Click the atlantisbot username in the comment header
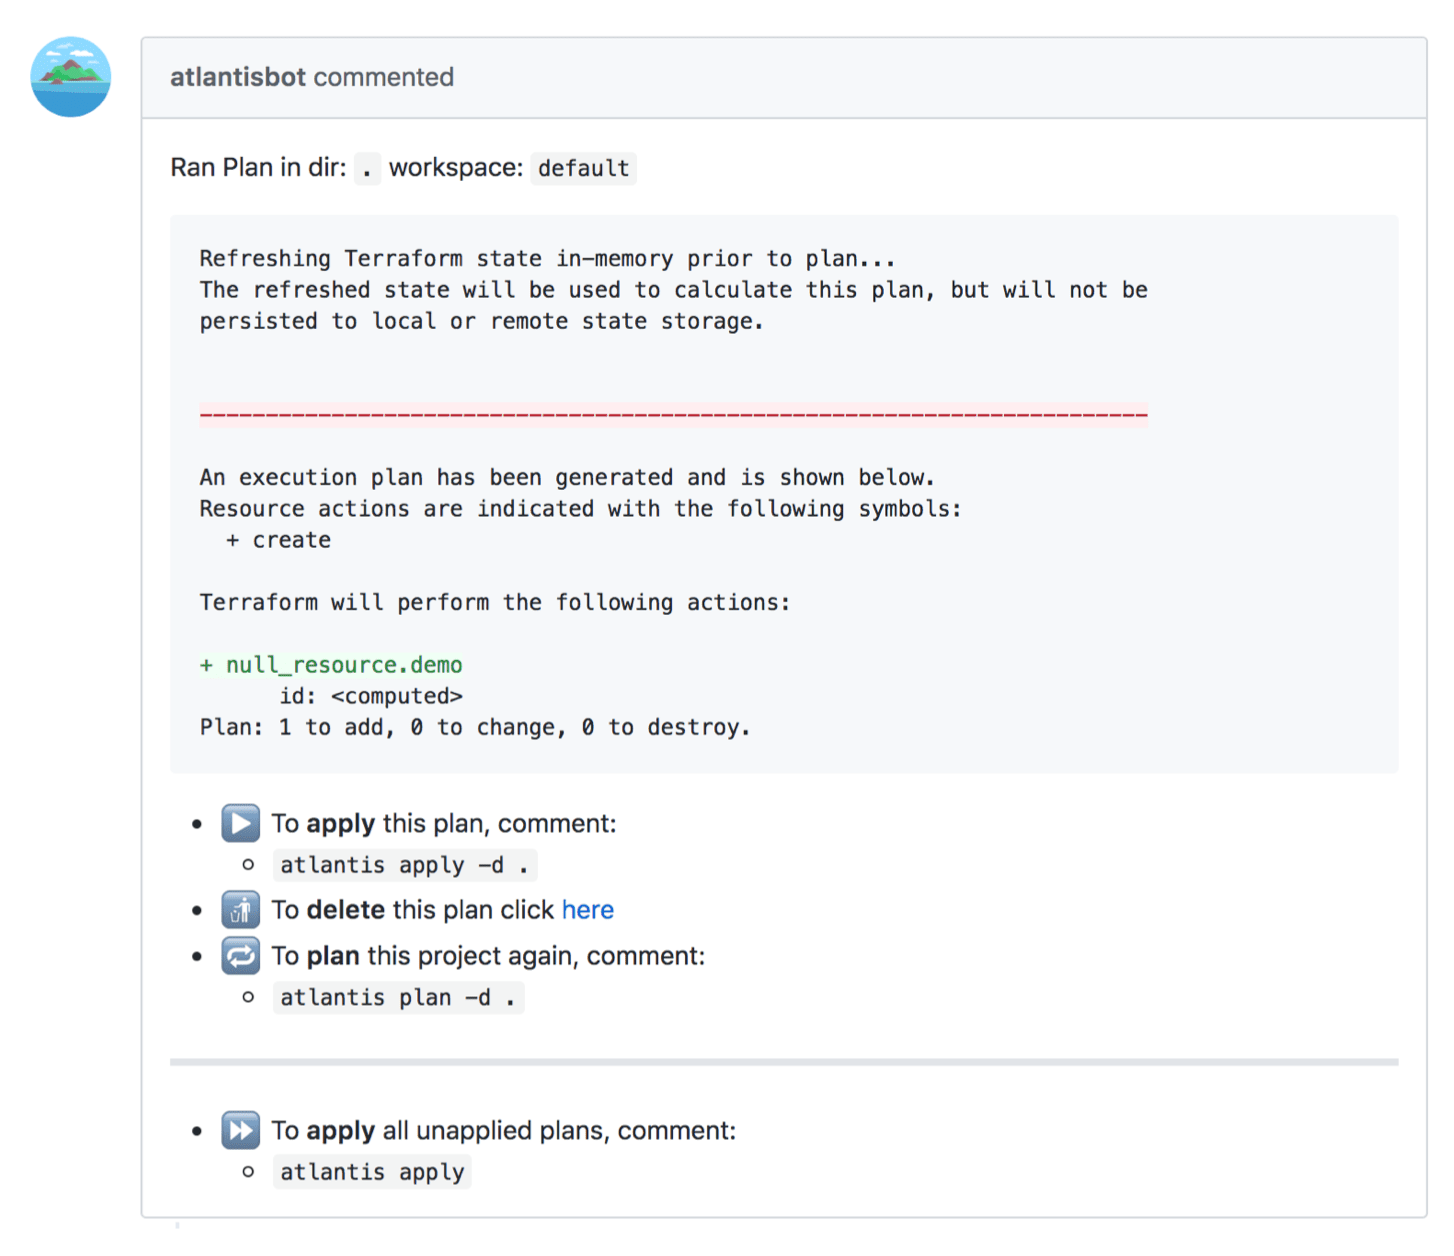This screenshot has width=1454, height=1256. coord(238,76)
